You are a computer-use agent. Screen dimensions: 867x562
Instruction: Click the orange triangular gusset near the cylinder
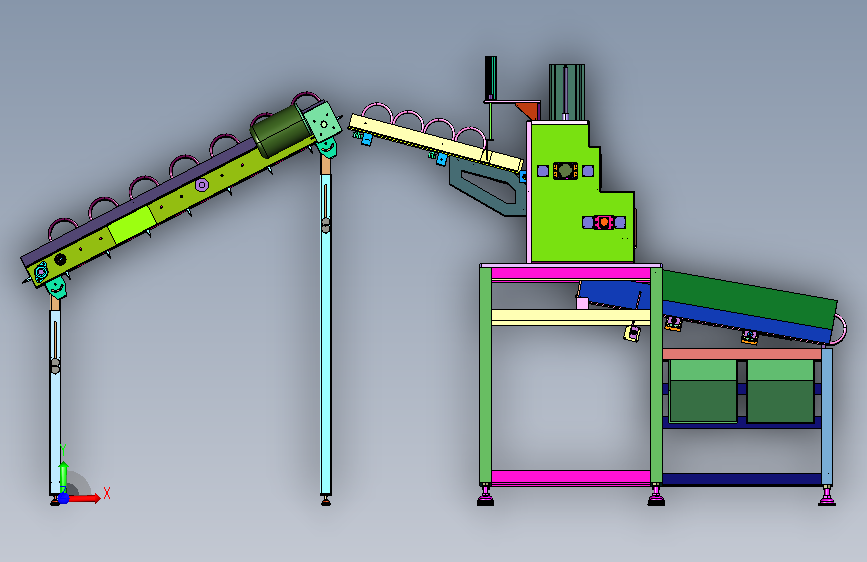click(x=528, y=110)
